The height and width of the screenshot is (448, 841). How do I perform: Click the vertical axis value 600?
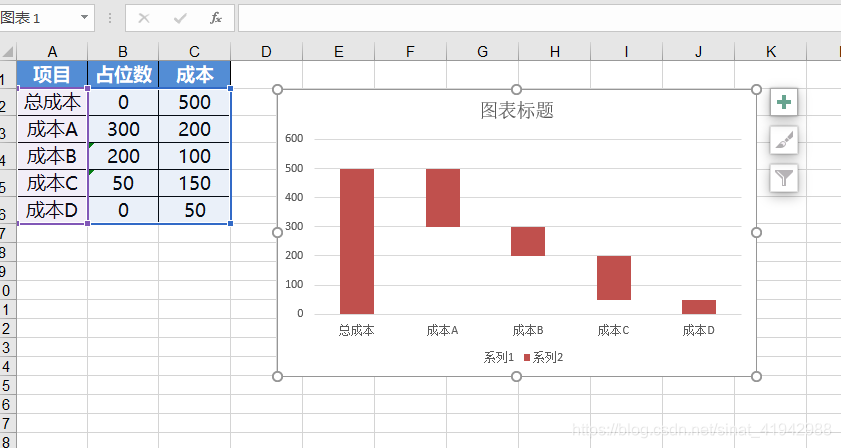click(x=294, y=138)
